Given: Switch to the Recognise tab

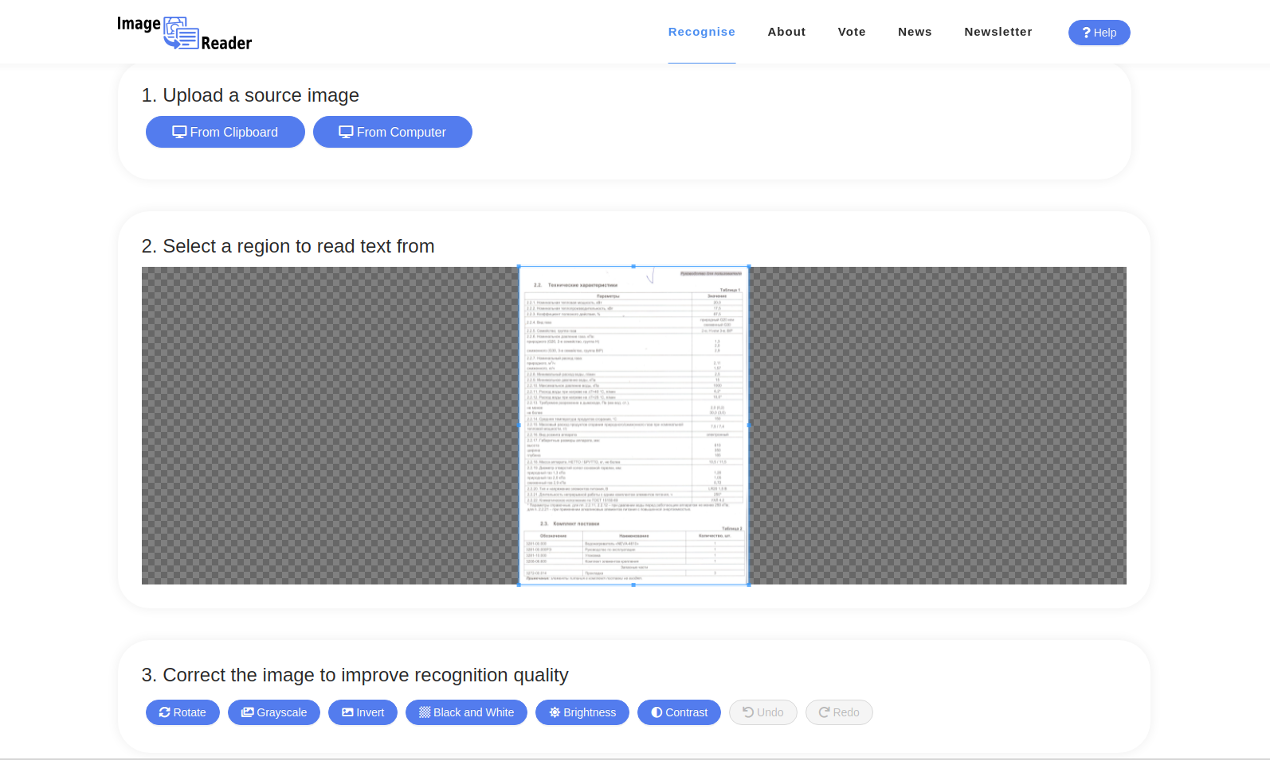Looking at the screenshot, I should [702, 32].
